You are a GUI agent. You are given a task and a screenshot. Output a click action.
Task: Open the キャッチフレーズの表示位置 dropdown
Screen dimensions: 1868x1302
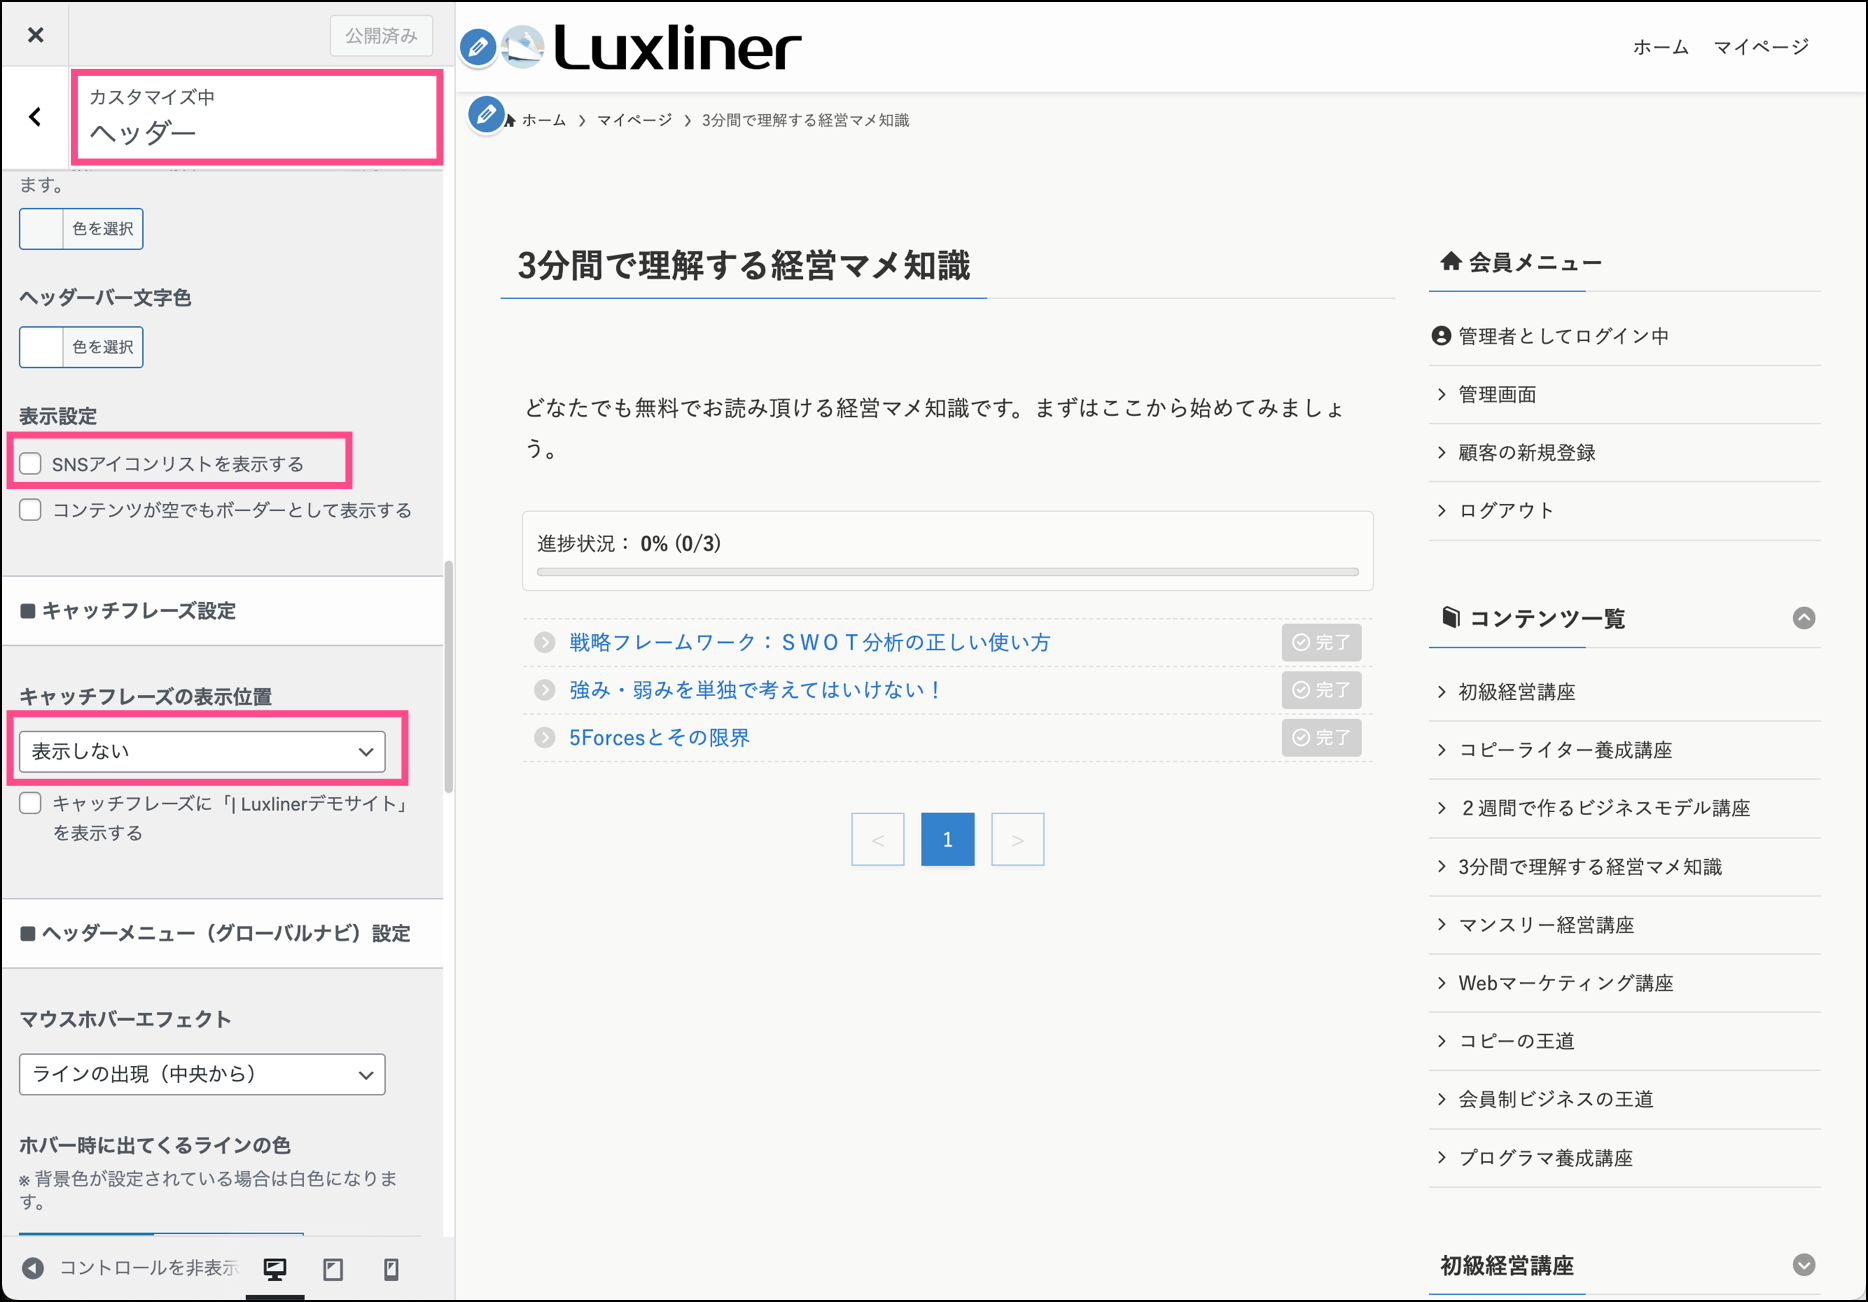coord(202,751)
